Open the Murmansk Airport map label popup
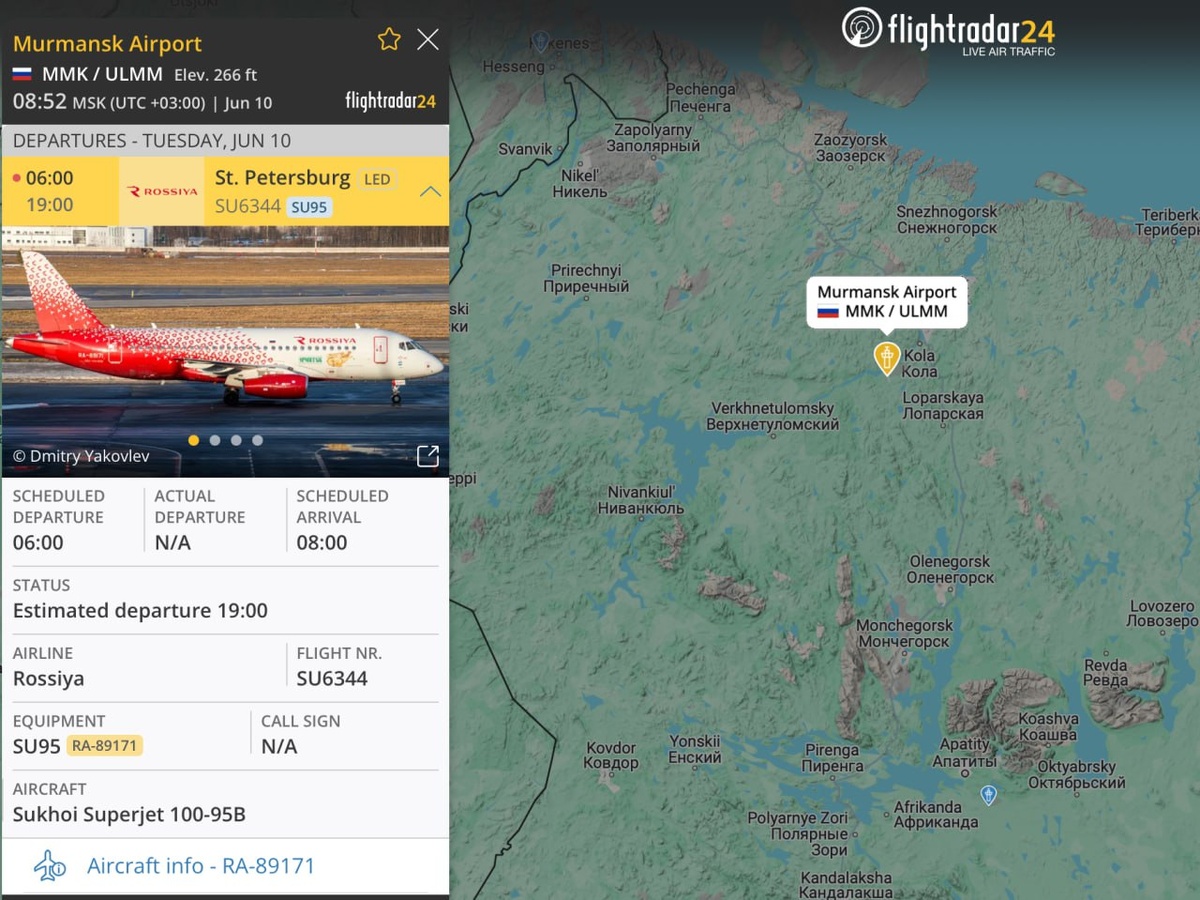1200x900 pixels. [x=887, y=302]
